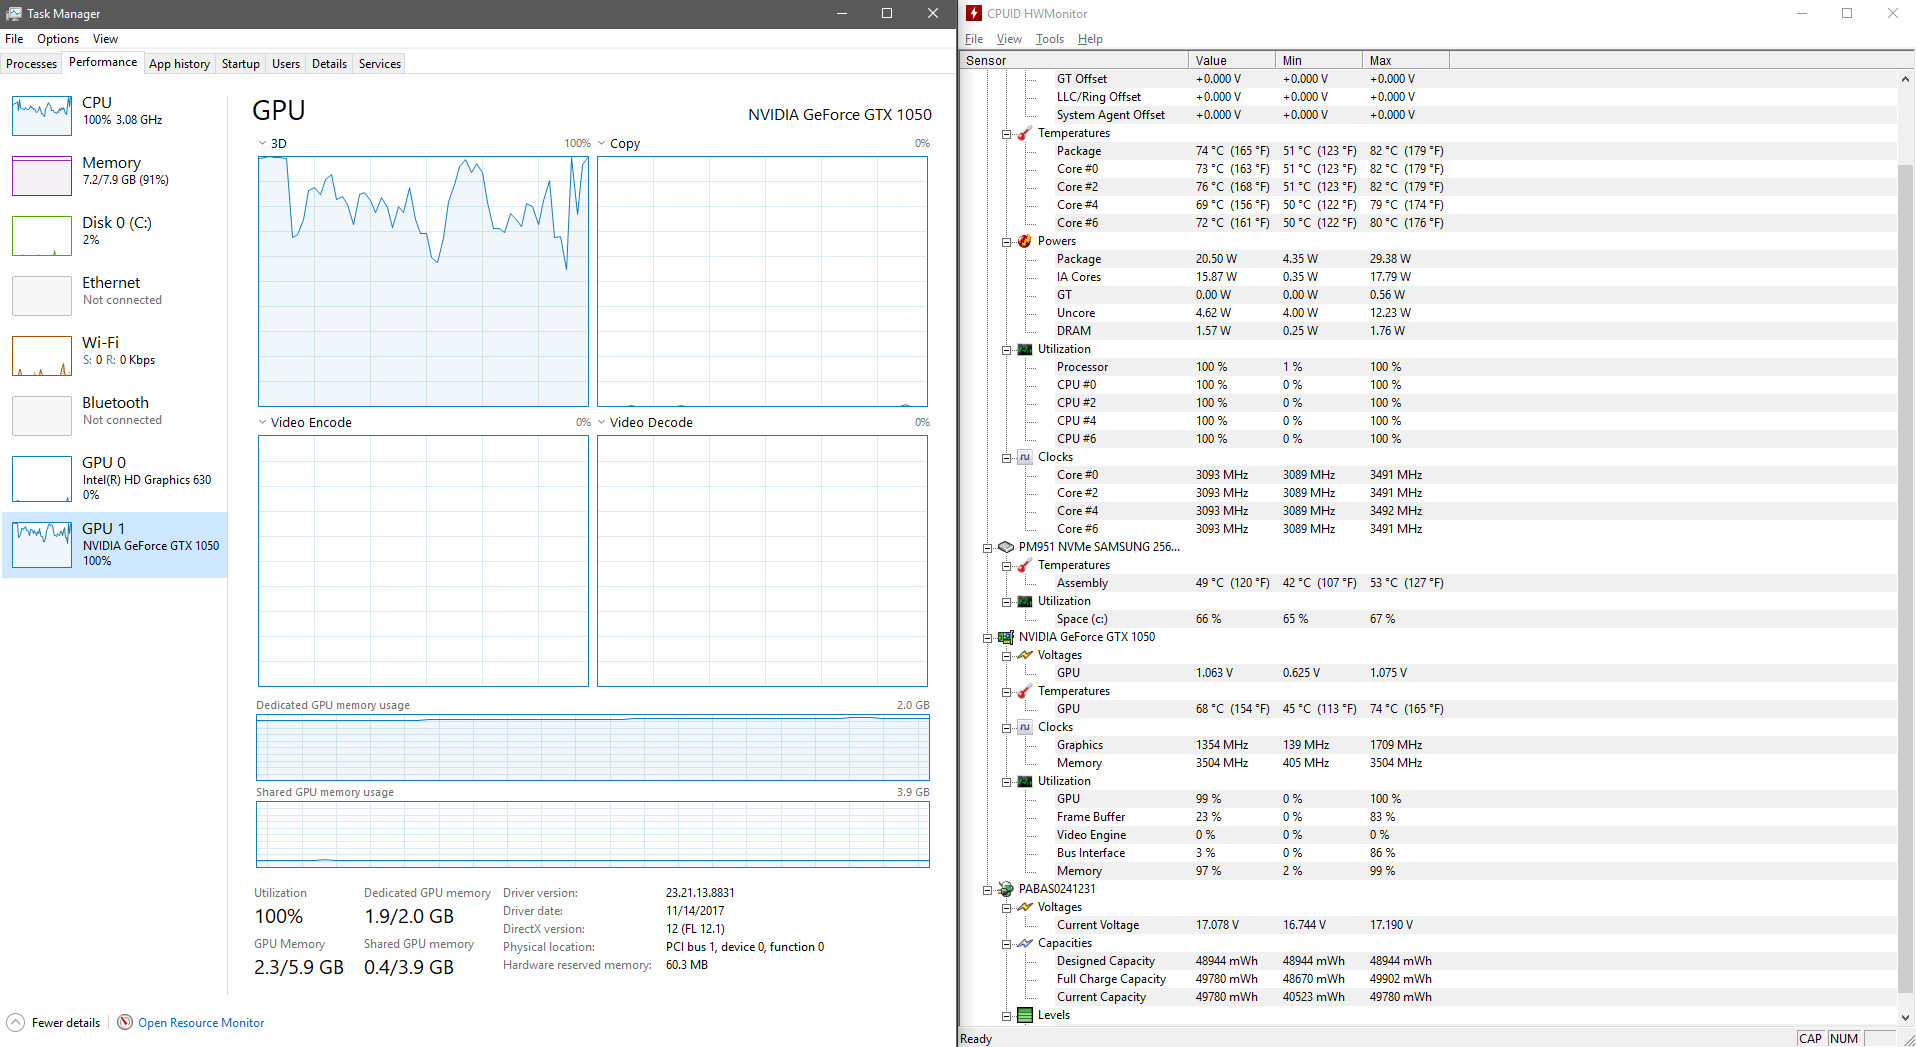Viewport: 1916px width, 1047px height.
Task: Click the SSD Temperatures thermometer icon
Action: pyautogui.click(x=1024, y=565)
